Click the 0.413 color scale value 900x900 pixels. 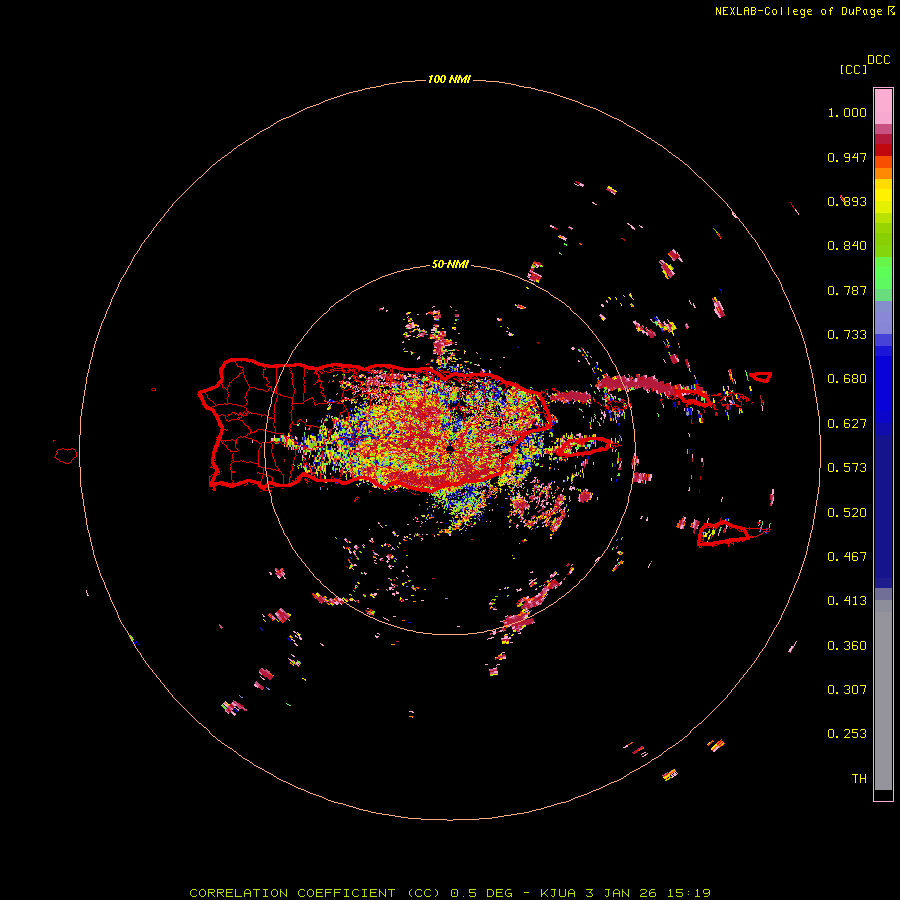[847, 601]
